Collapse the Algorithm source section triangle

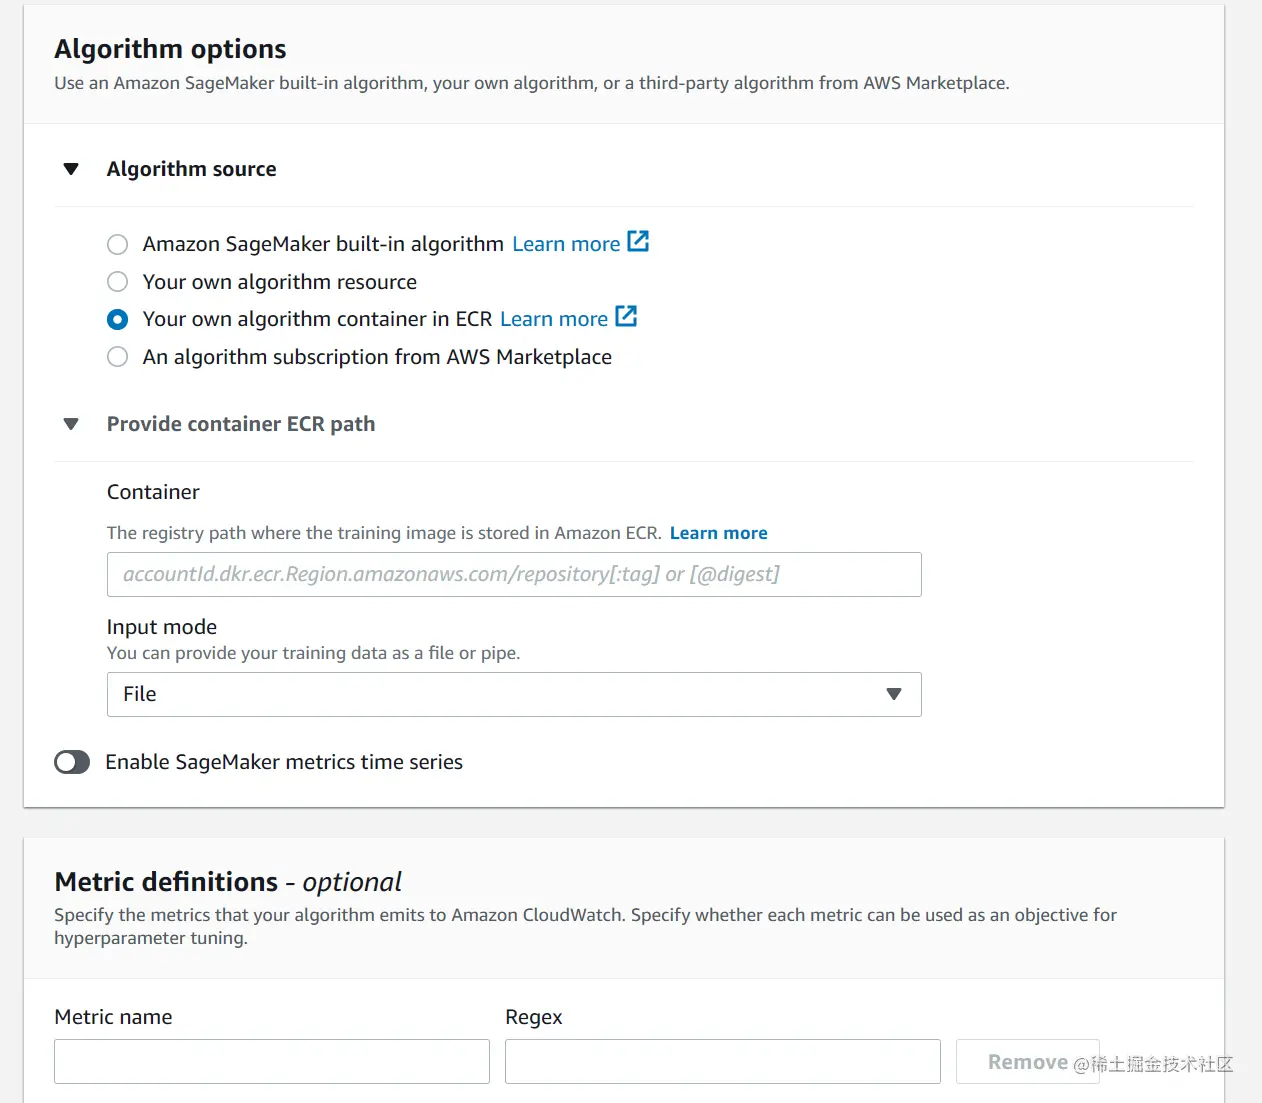click(71, 169)
